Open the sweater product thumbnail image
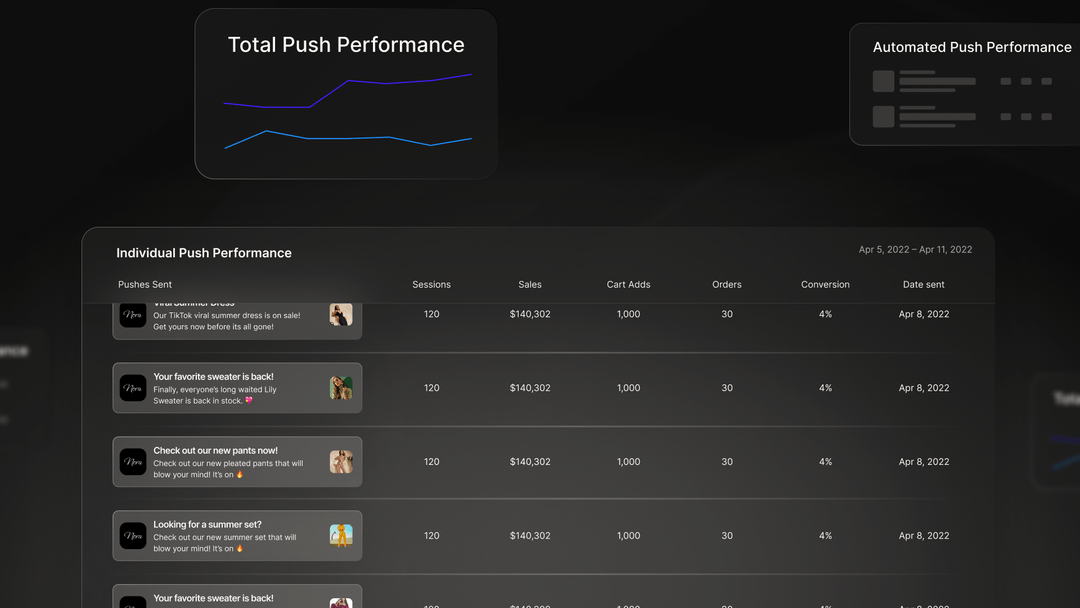Image resolution: width=1080 pixels, height=608 pixels. point(341,388)
